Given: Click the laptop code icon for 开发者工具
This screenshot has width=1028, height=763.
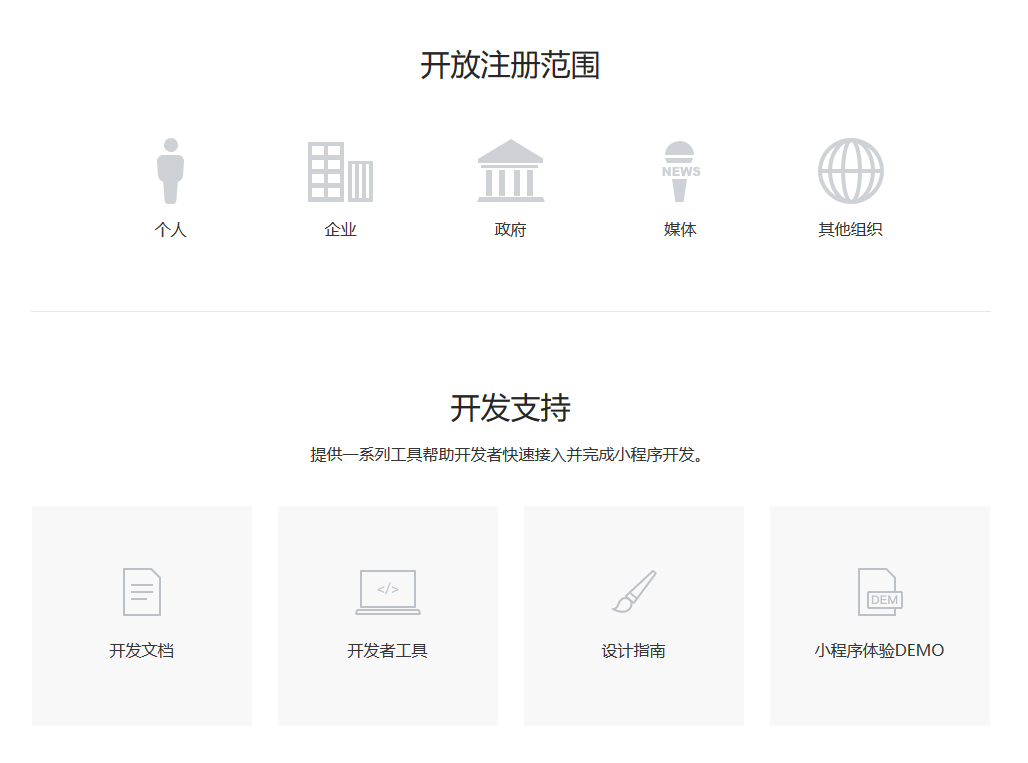Looking at the screenshot, I should [x=388, y=592].
